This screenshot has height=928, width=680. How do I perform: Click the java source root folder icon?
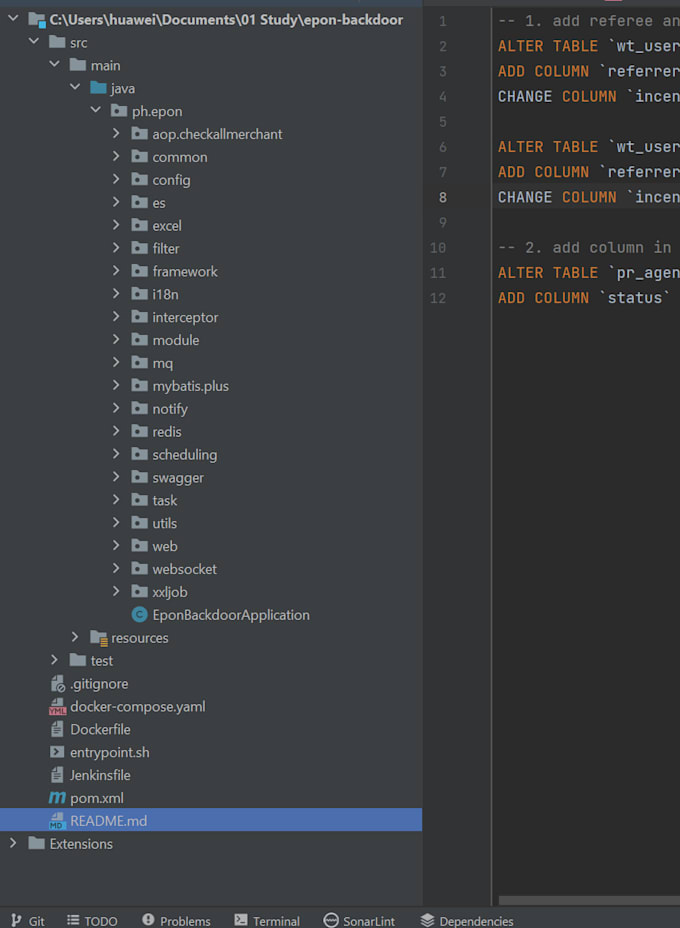point(98,88)
